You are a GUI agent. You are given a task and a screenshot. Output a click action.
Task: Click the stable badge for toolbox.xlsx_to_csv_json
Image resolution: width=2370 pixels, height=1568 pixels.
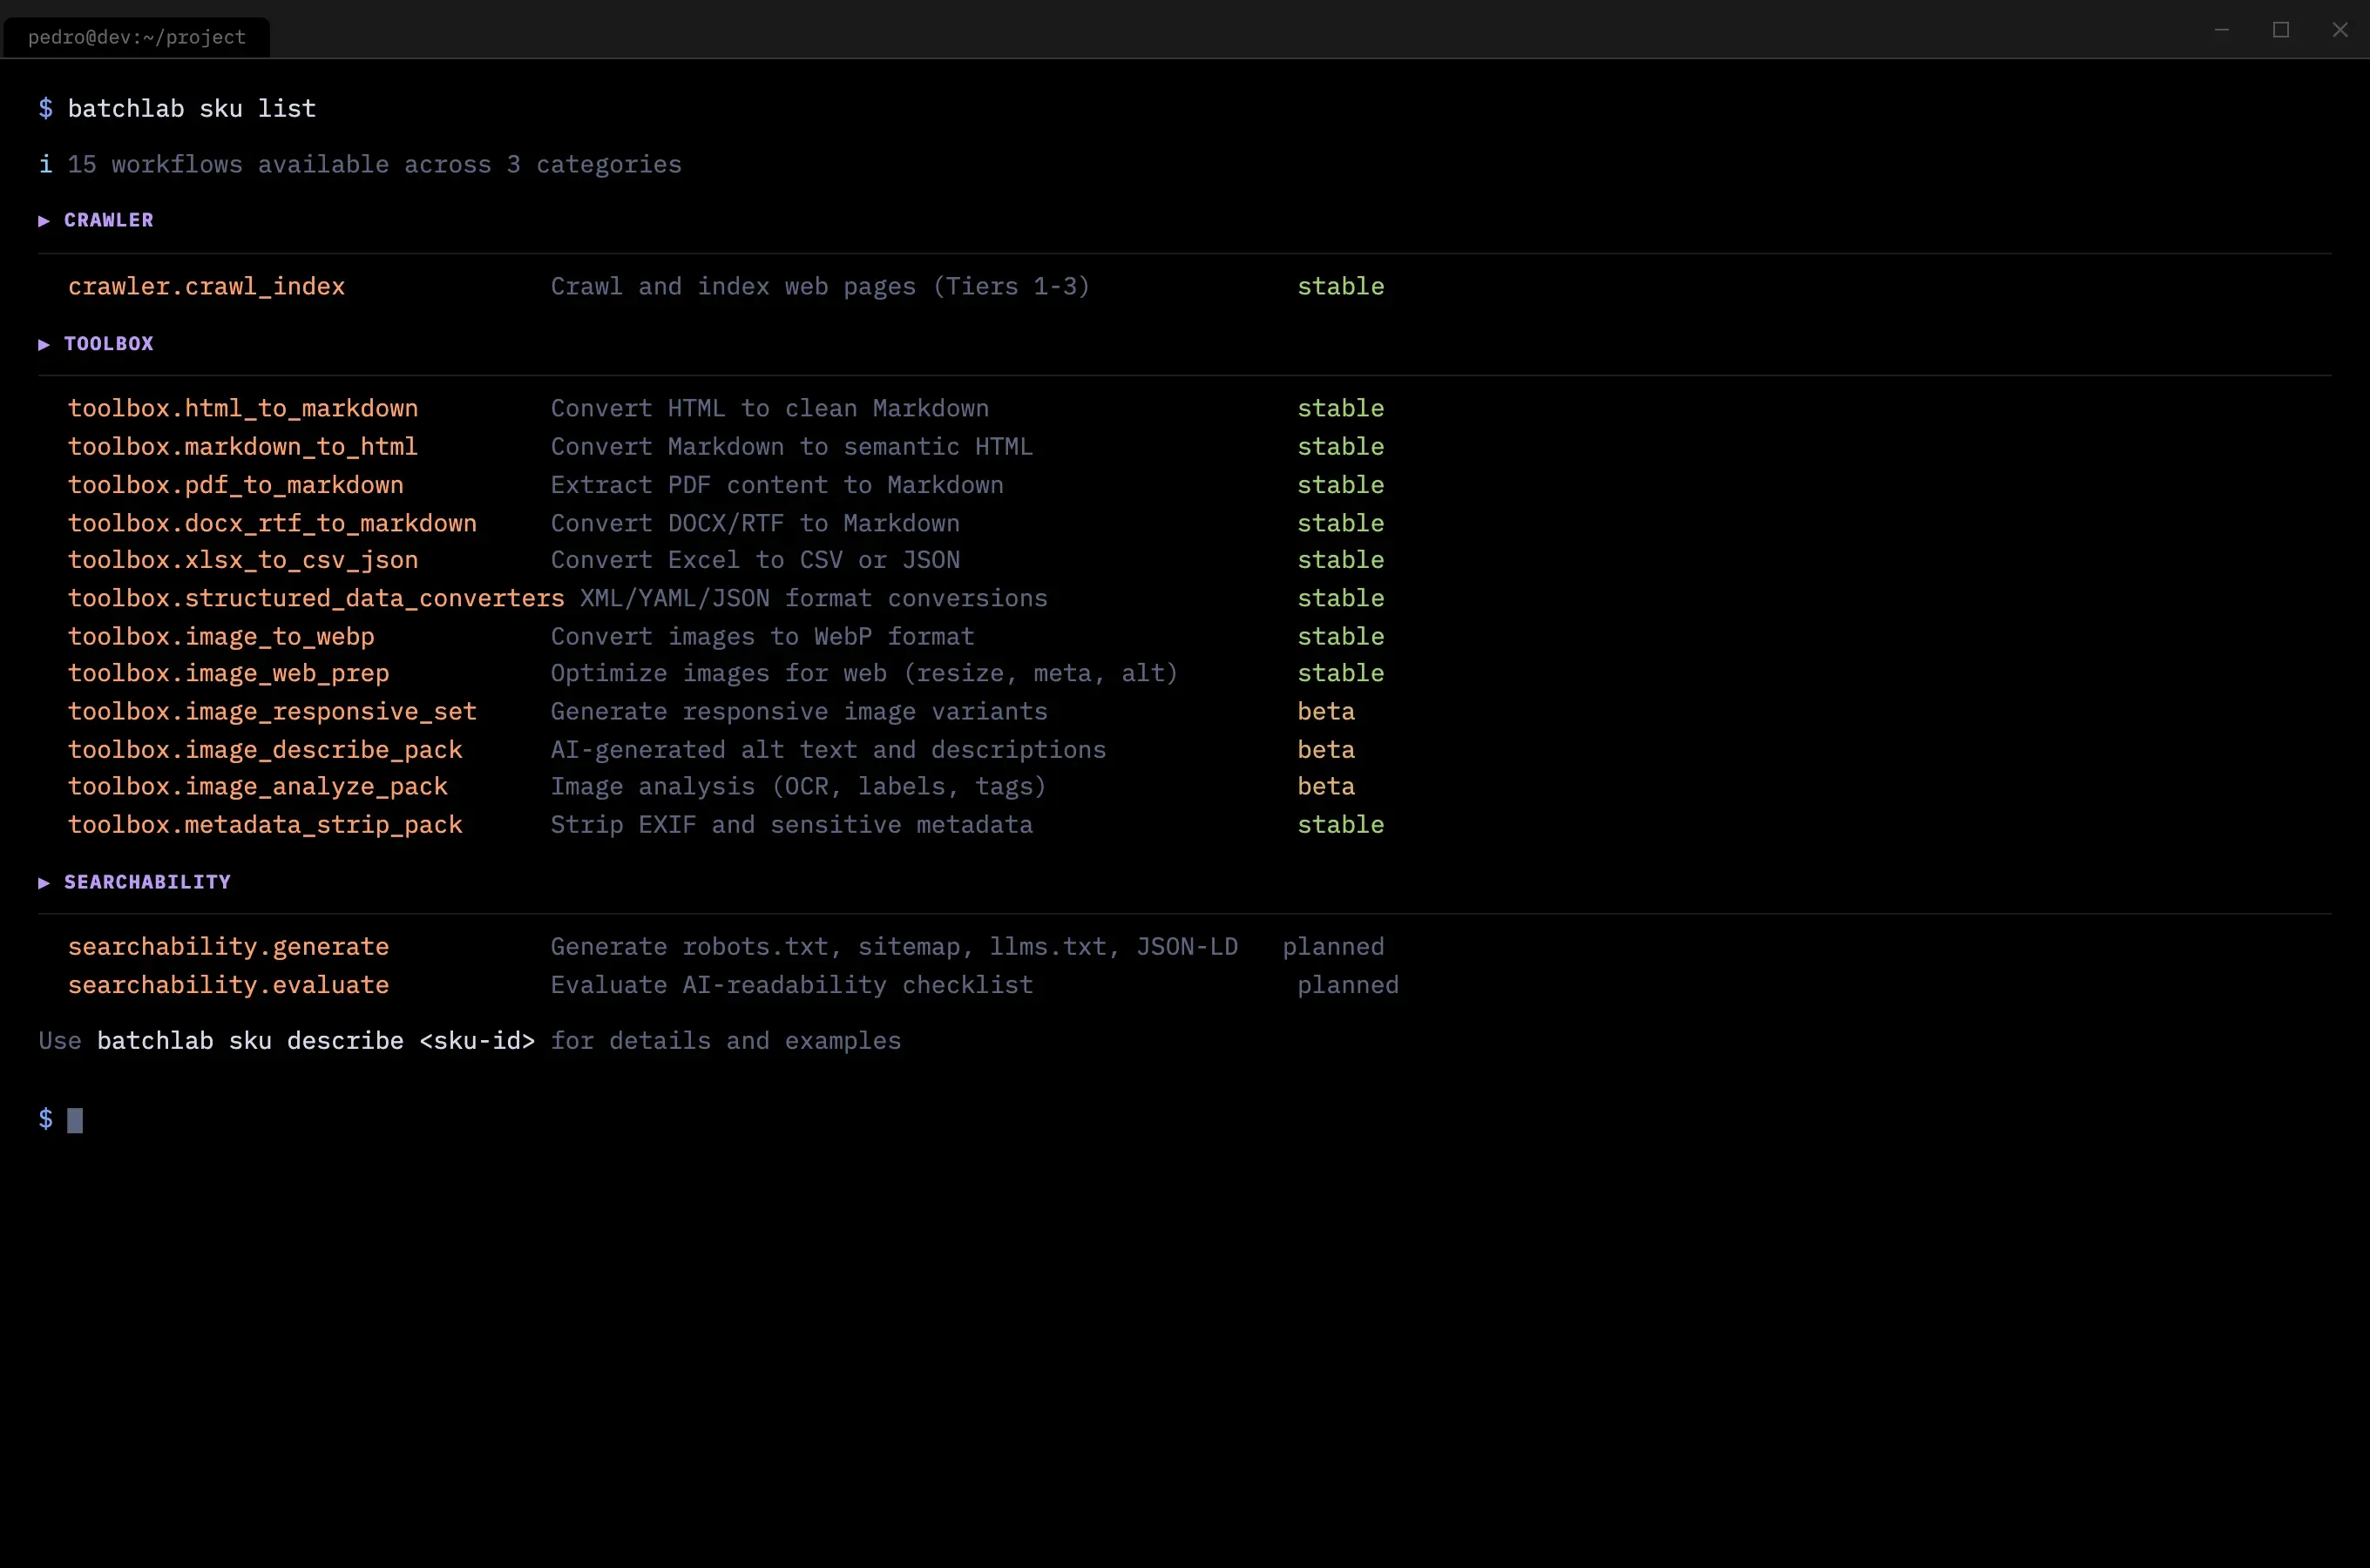[x=1341, y=560]
